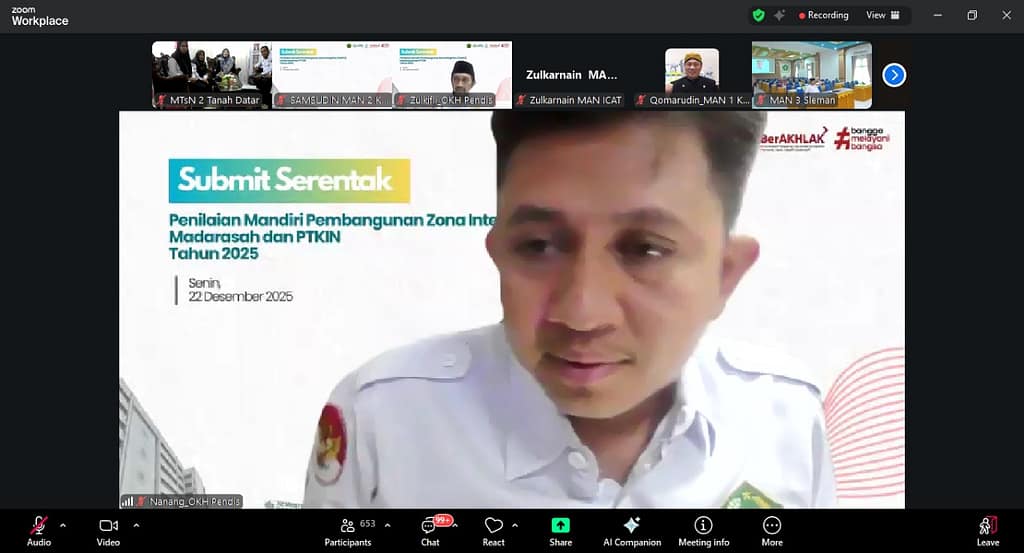Expand the audio settings arrow
This screenshot has width=1024, height=553.
[63, 525]
